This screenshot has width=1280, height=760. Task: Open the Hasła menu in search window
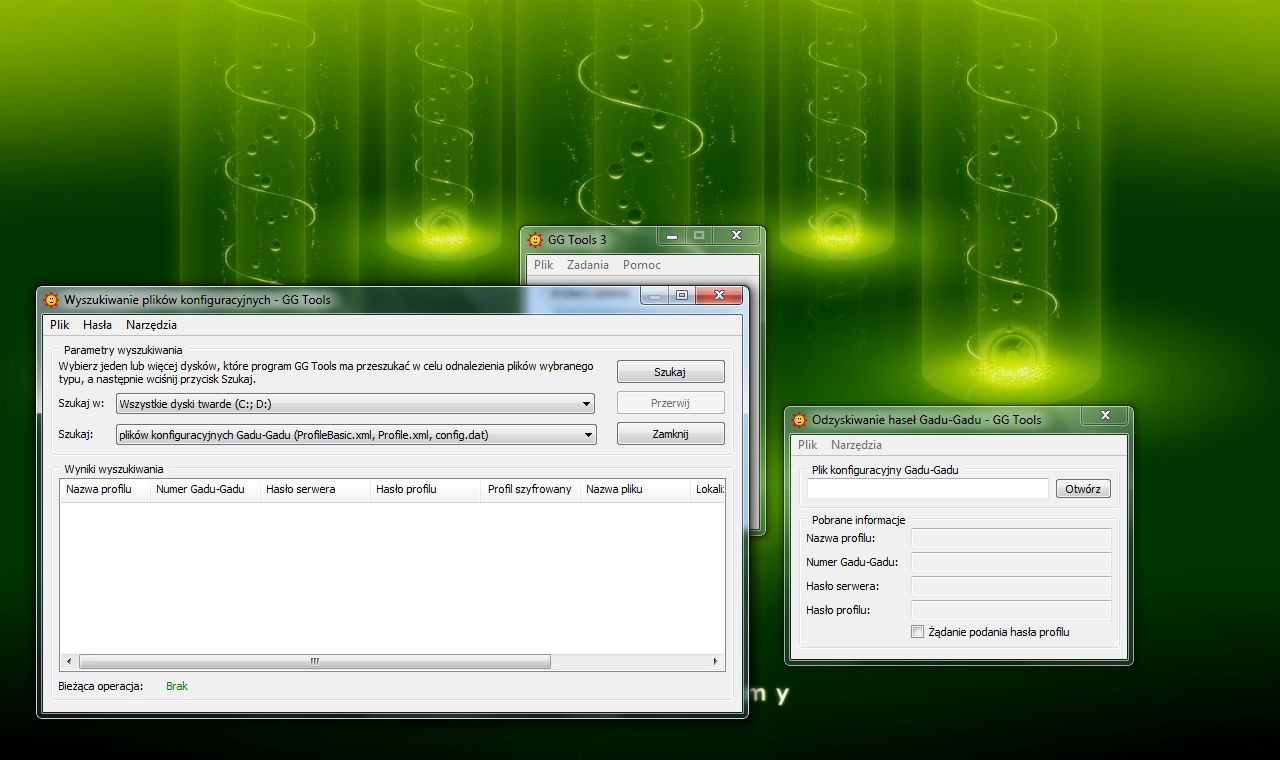click(97, 325)
